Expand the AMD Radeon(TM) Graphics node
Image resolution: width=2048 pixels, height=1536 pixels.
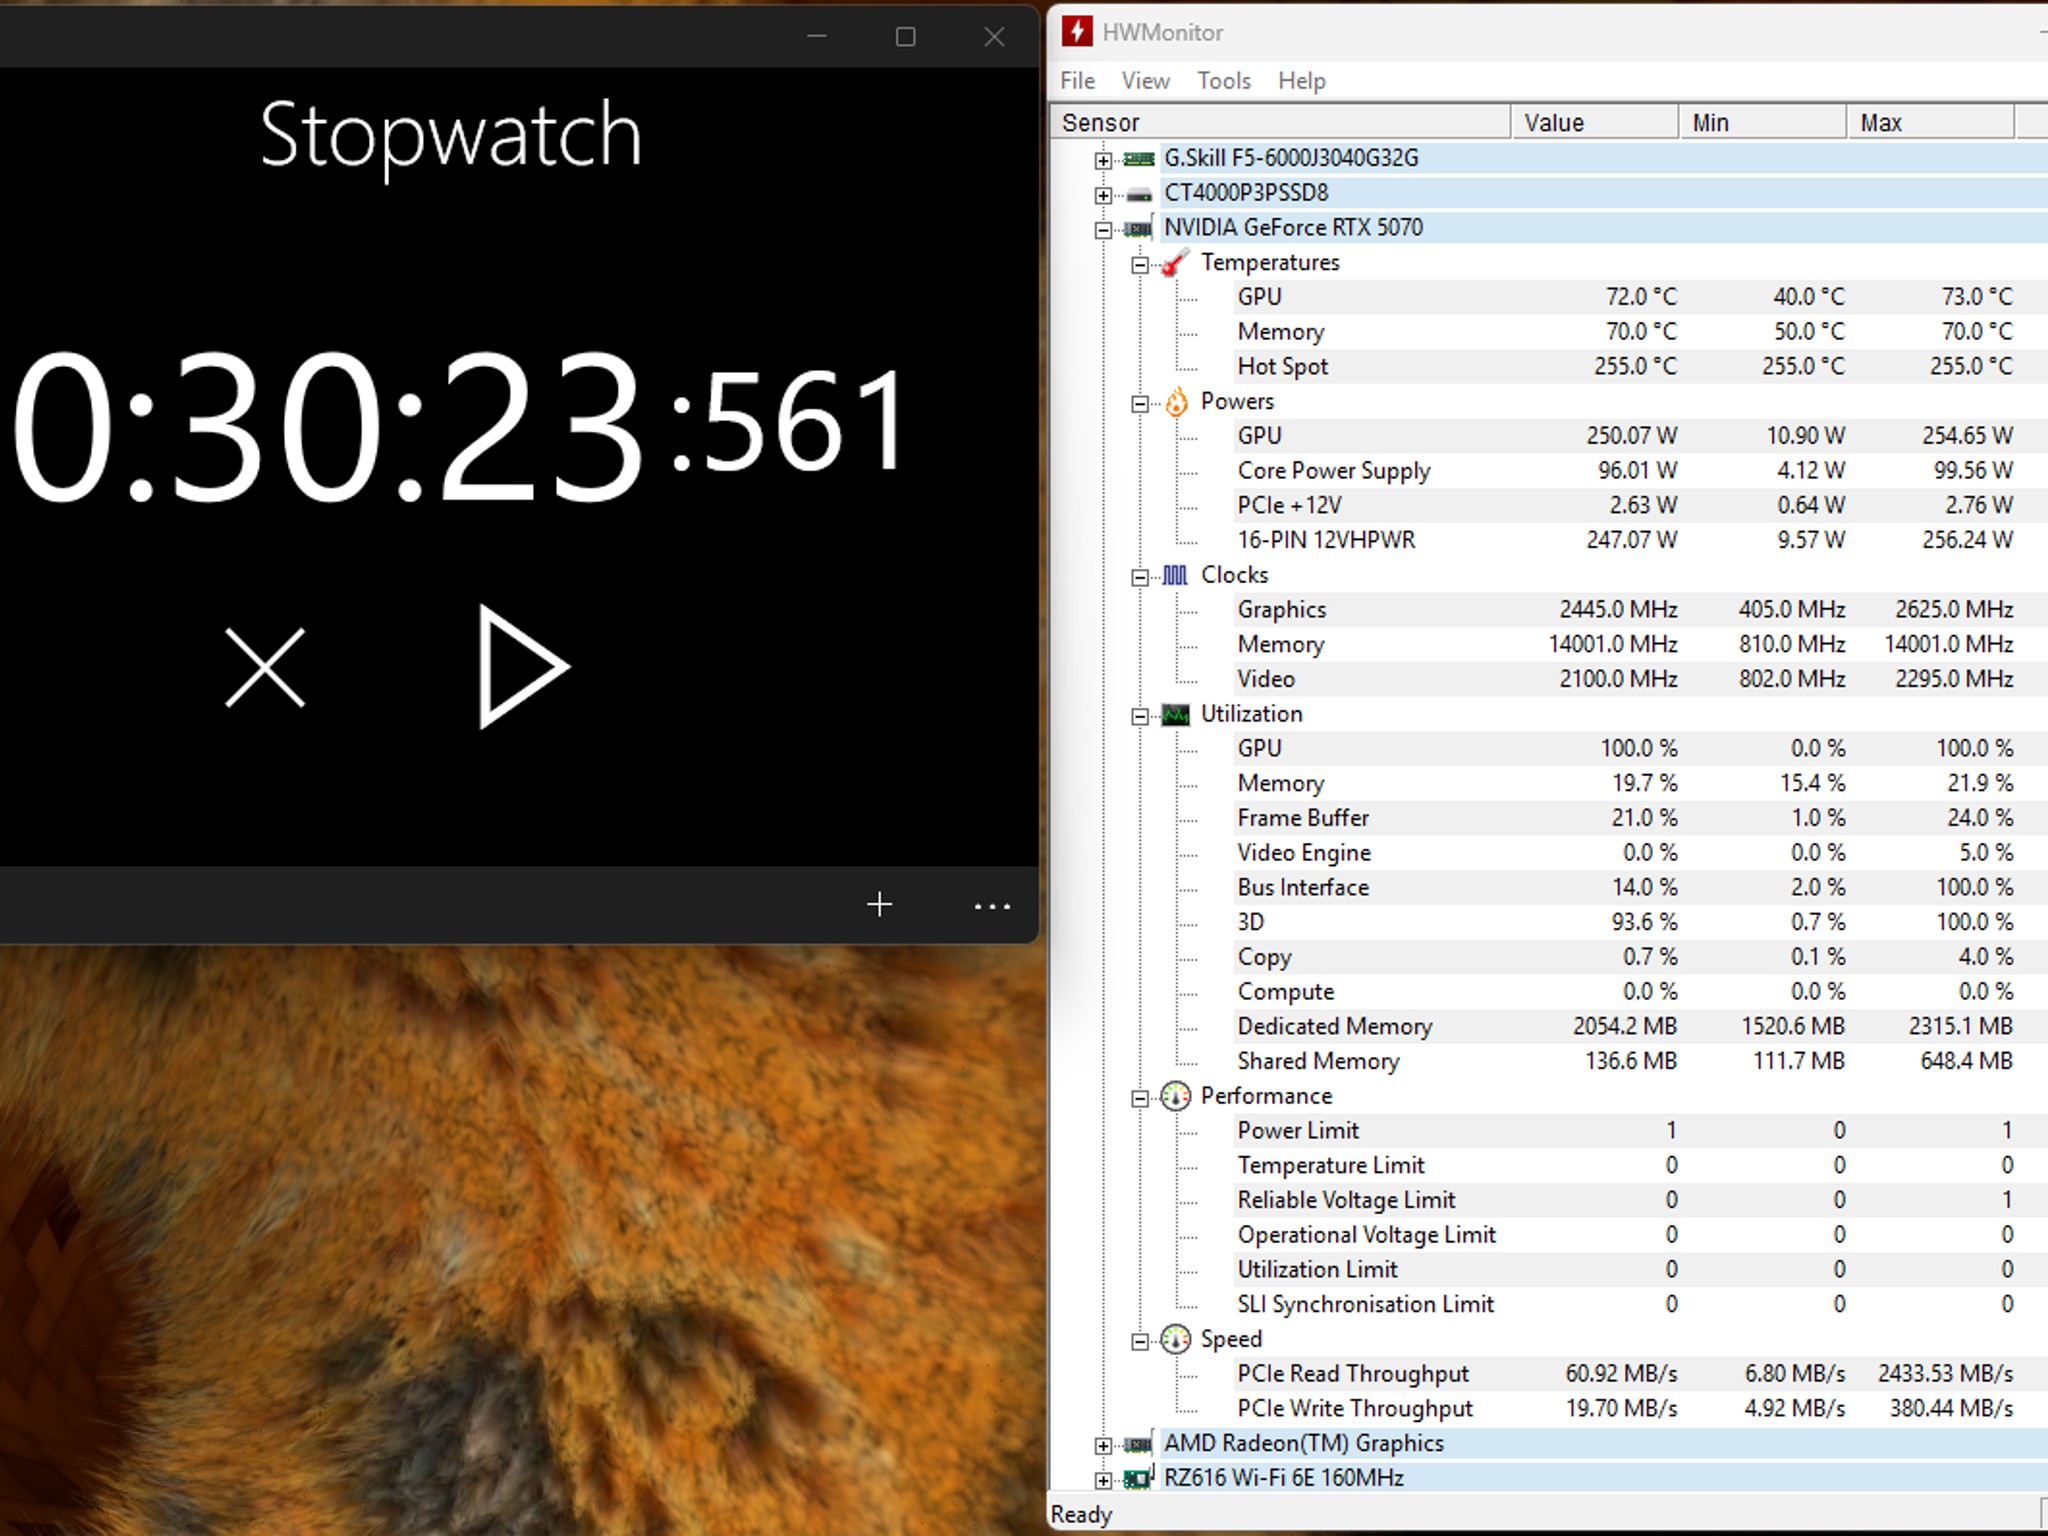click(1102, 1445)
